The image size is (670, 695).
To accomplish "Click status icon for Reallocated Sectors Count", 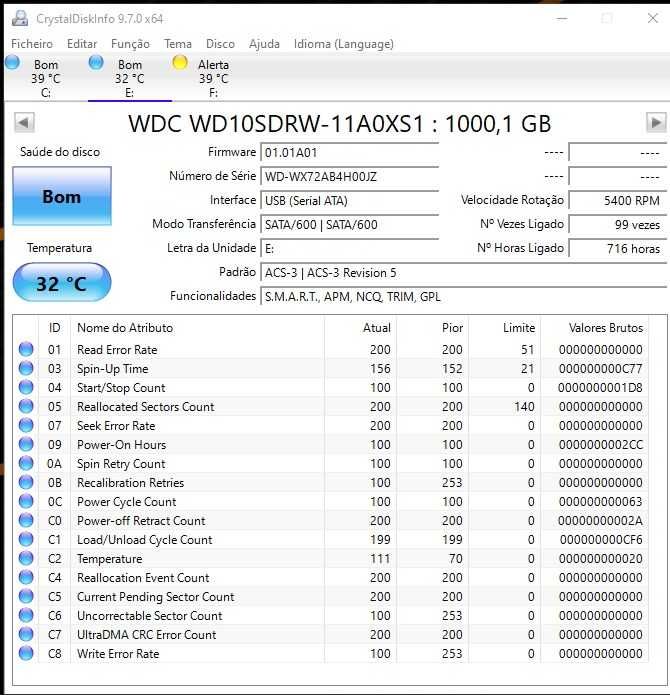I will [x=26, y=406].
